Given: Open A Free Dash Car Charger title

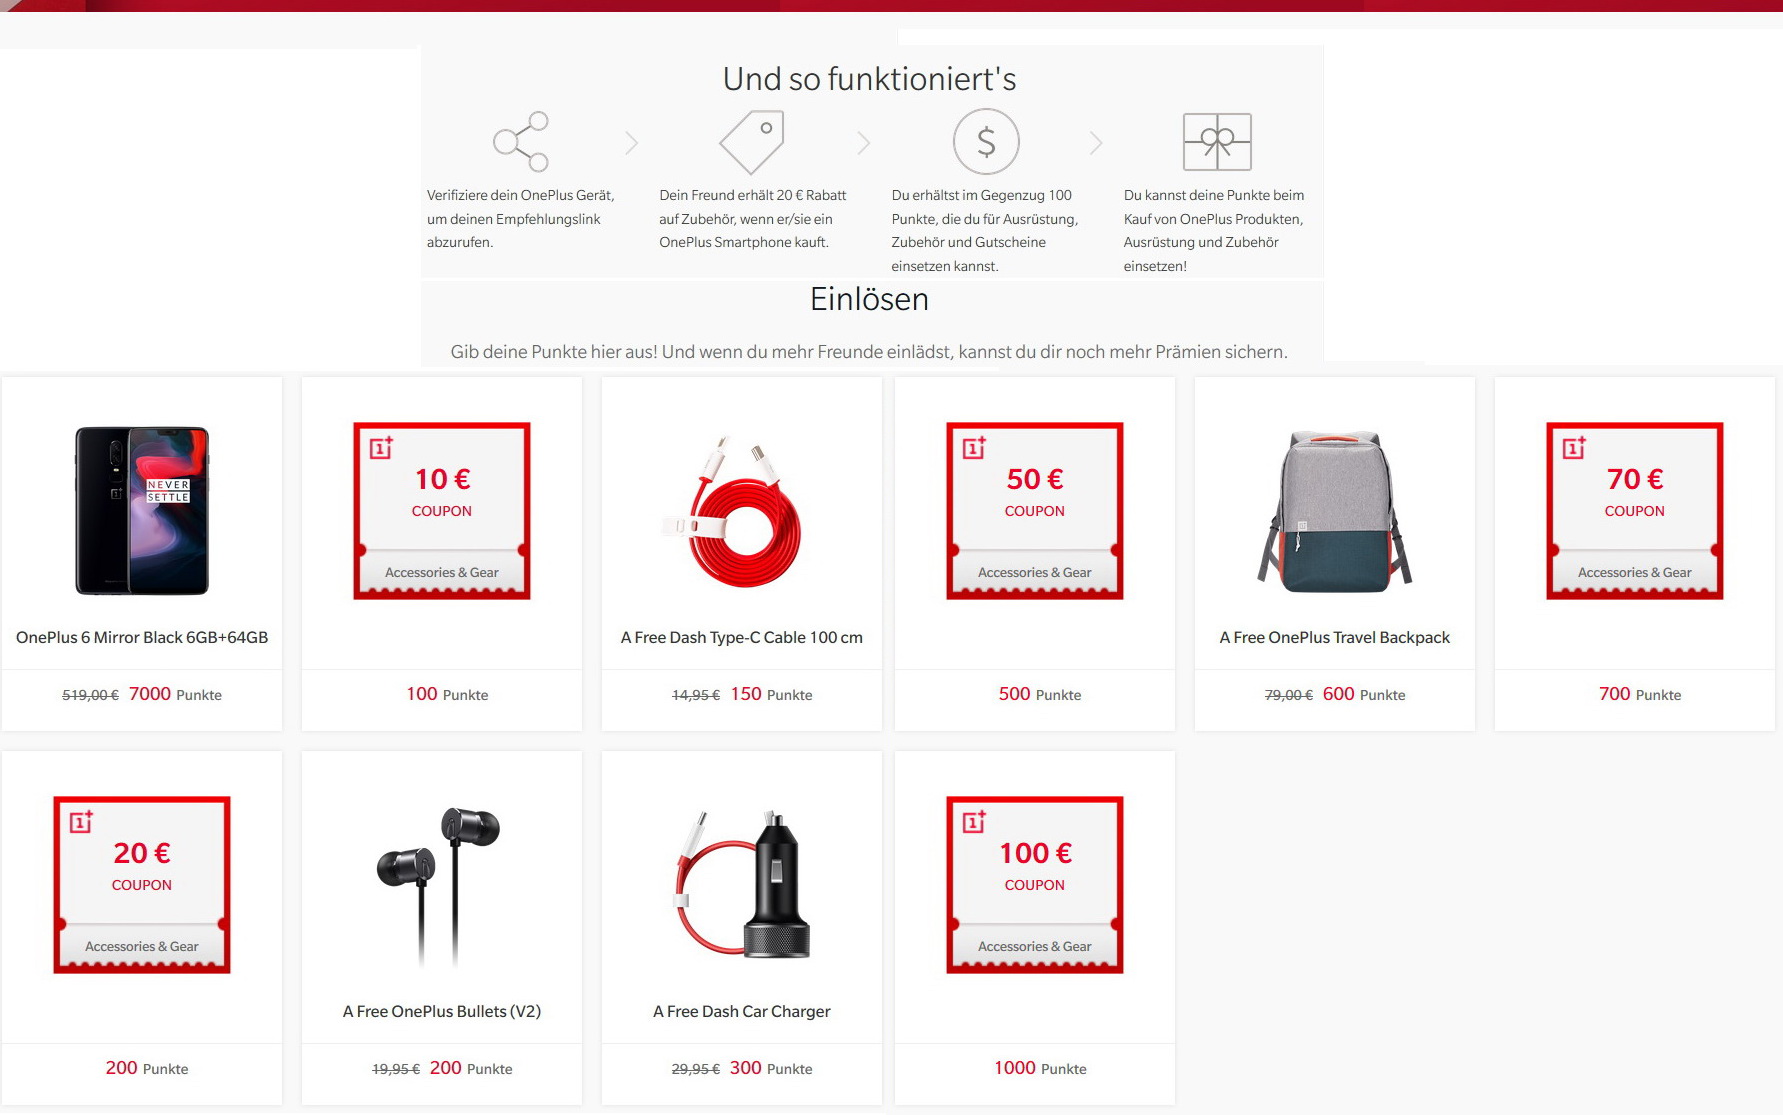Looking at the screenshot, I should (x=742, y=1012).
